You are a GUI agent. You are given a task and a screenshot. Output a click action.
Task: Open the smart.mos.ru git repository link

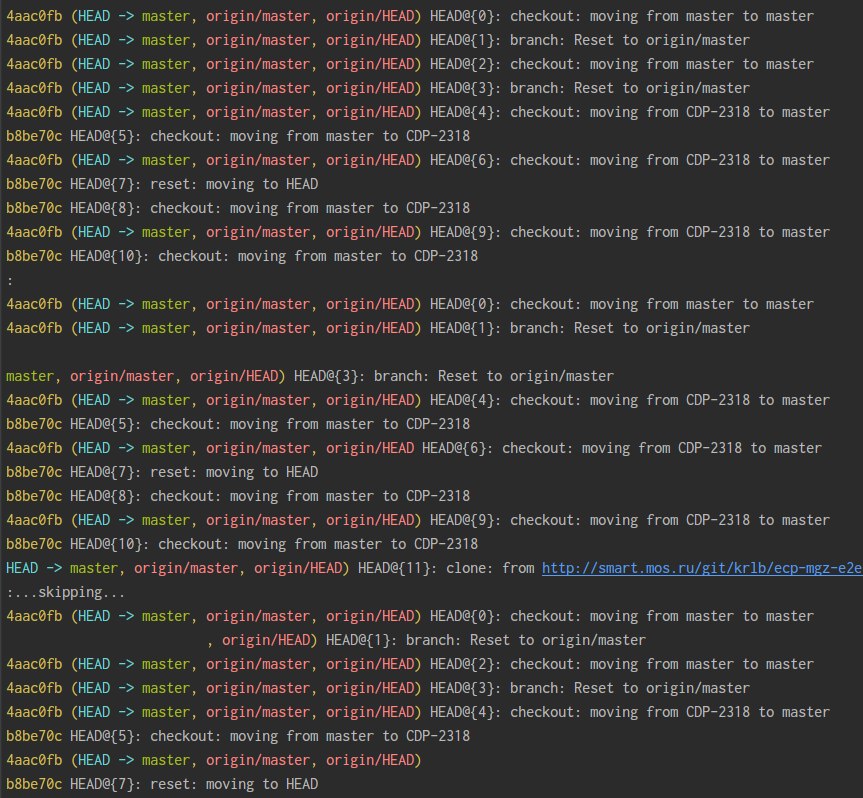click(702, 568)
